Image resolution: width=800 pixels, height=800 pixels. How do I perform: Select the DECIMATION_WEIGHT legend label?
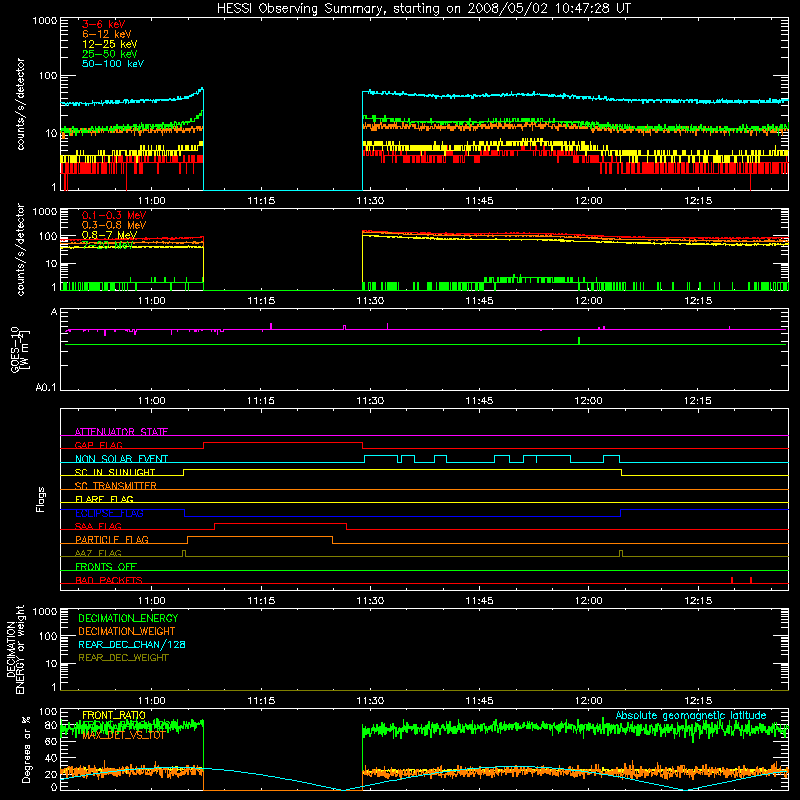[127, 632]
